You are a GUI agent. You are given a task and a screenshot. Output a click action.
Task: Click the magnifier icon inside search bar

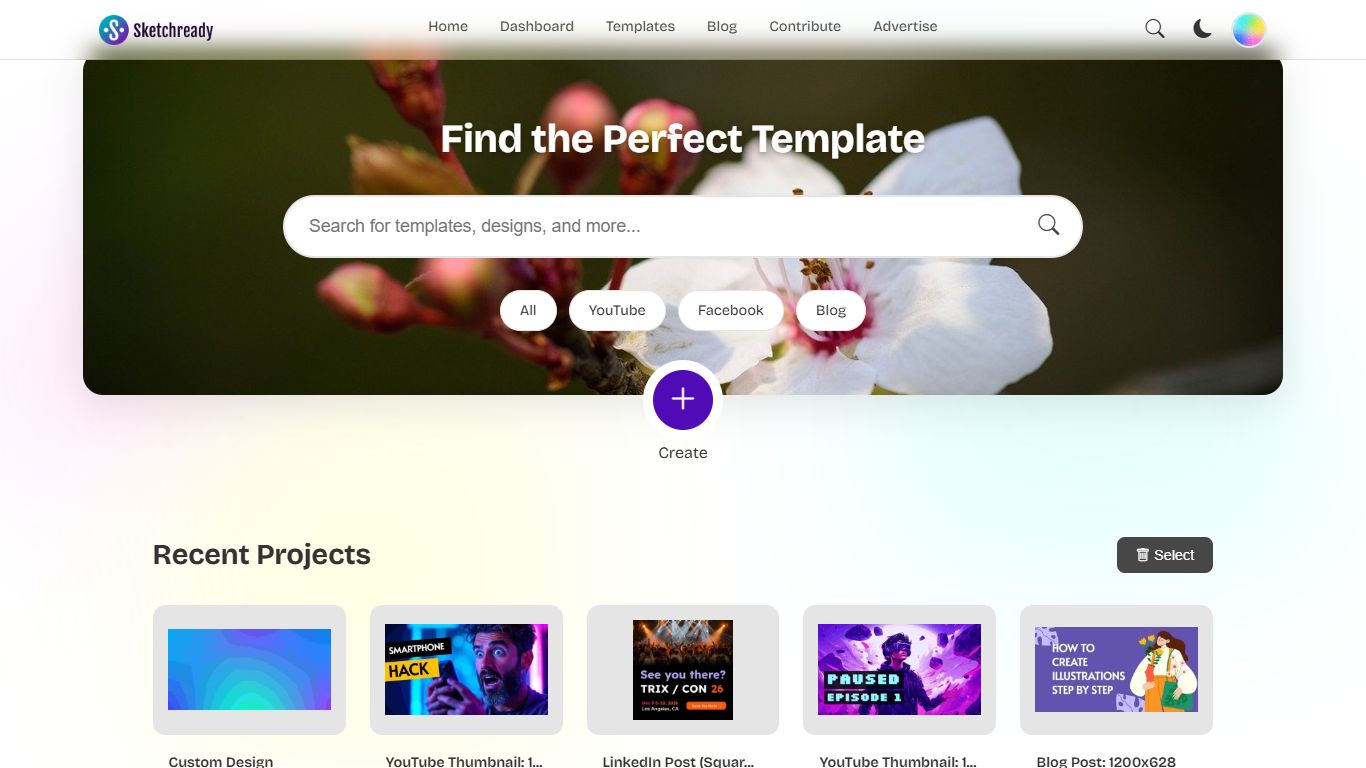(x=1048, y=225)
